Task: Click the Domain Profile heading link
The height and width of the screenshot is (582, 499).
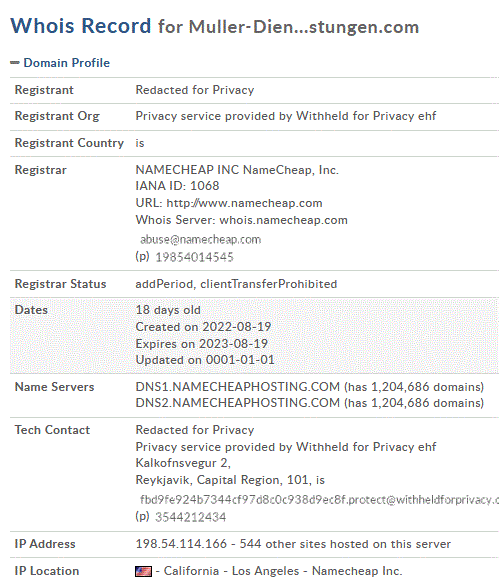Action: coord(67,63)
